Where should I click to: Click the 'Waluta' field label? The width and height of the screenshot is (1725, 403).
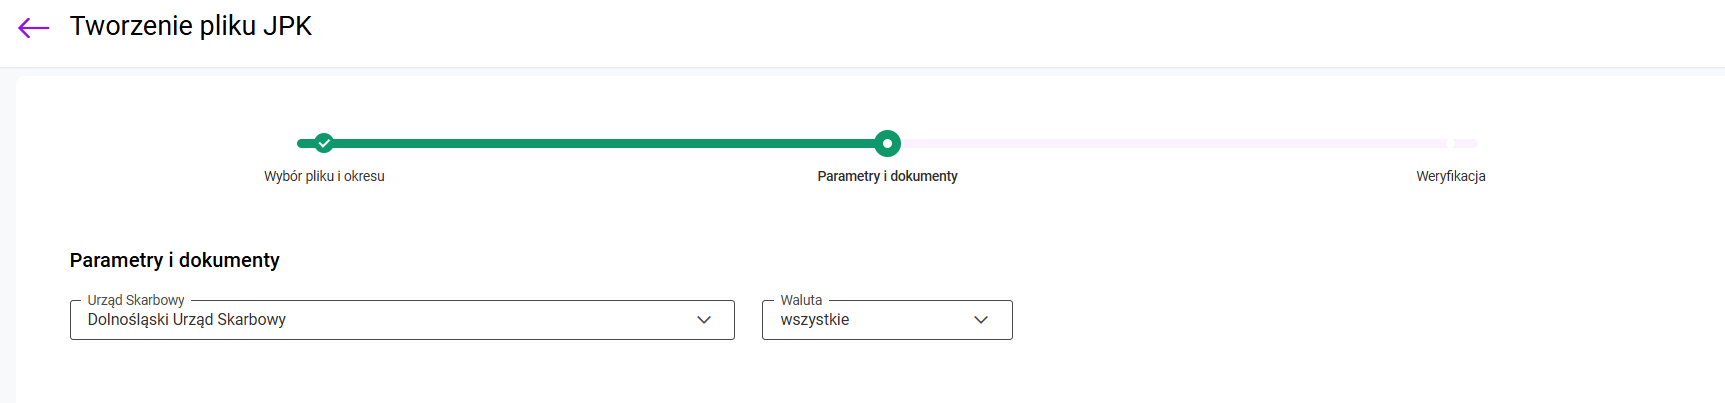pyautogui.click(x=801, y=300)
